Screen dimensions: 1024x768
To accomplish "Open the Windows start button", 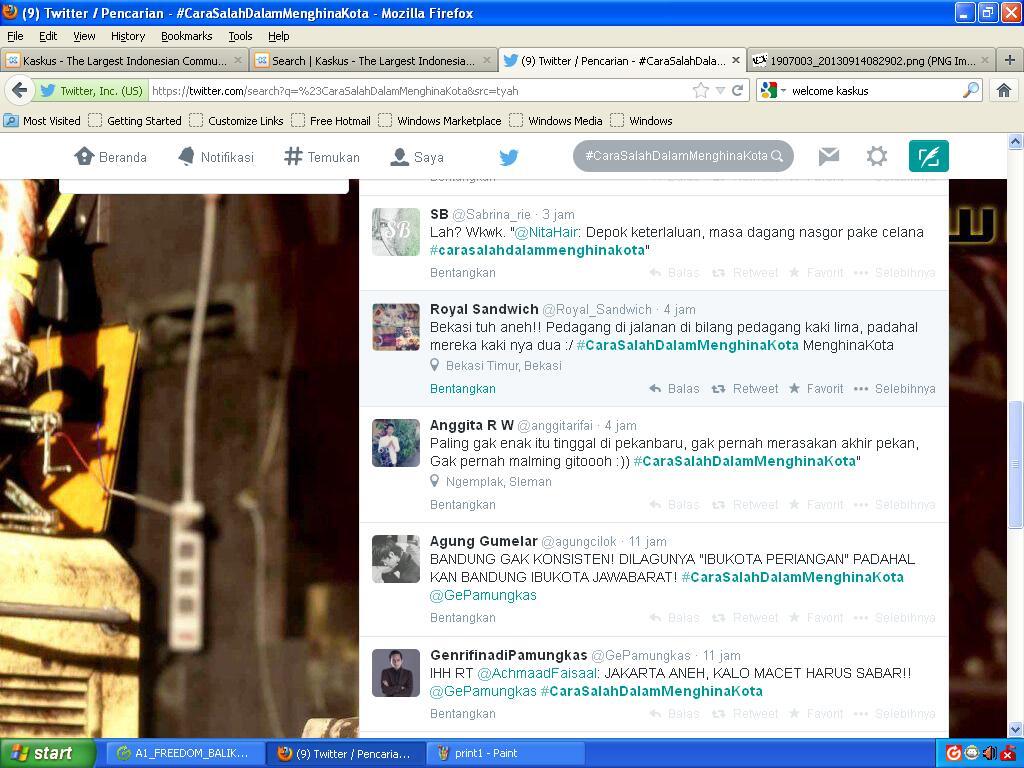I will [x=47, y=753].
